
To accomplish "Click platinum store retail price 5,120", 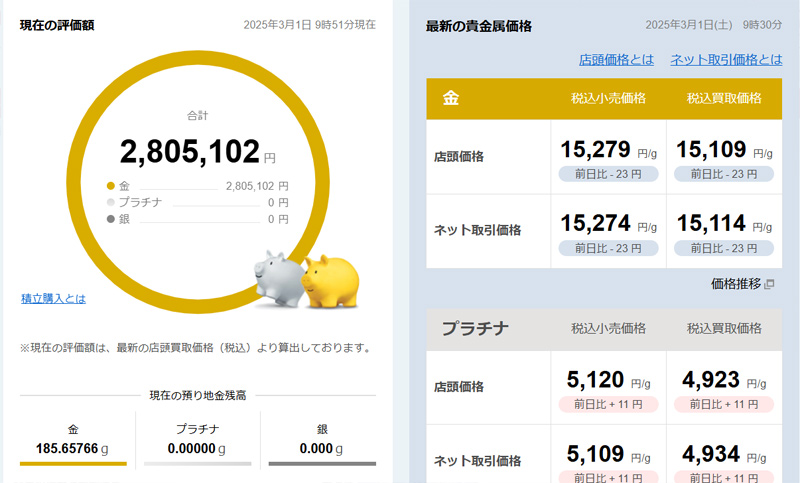I will [595, 379].
